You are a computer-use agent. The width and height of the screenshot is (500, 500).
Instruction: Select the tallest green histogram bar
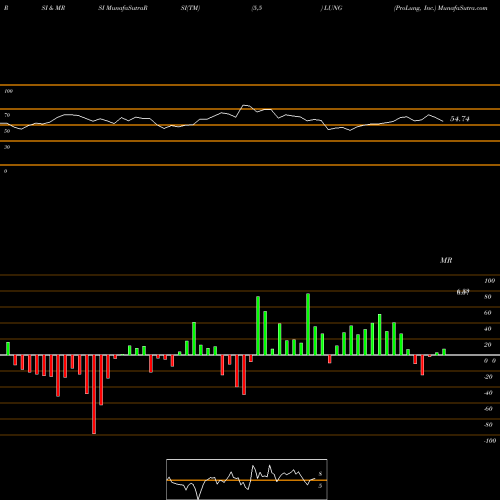point(308,324)
